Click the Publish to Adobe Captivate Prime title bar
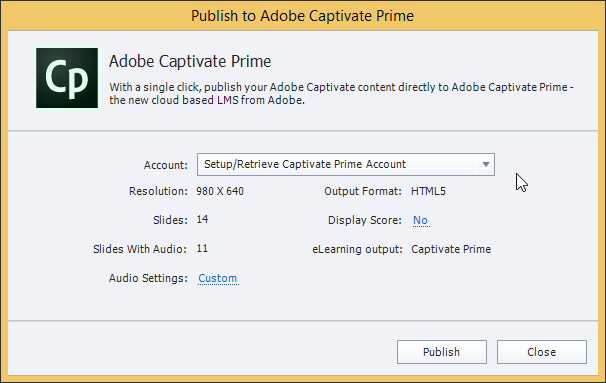606x383 pixels. point(303,16)
